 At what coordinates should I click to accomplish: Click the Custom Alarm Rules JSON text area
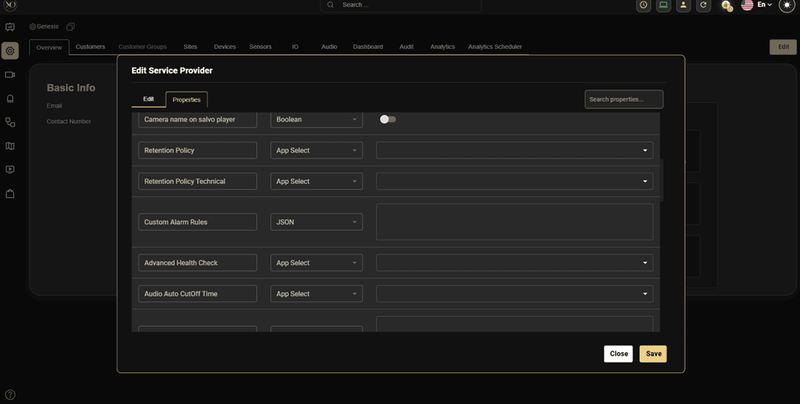coord(515,222)
